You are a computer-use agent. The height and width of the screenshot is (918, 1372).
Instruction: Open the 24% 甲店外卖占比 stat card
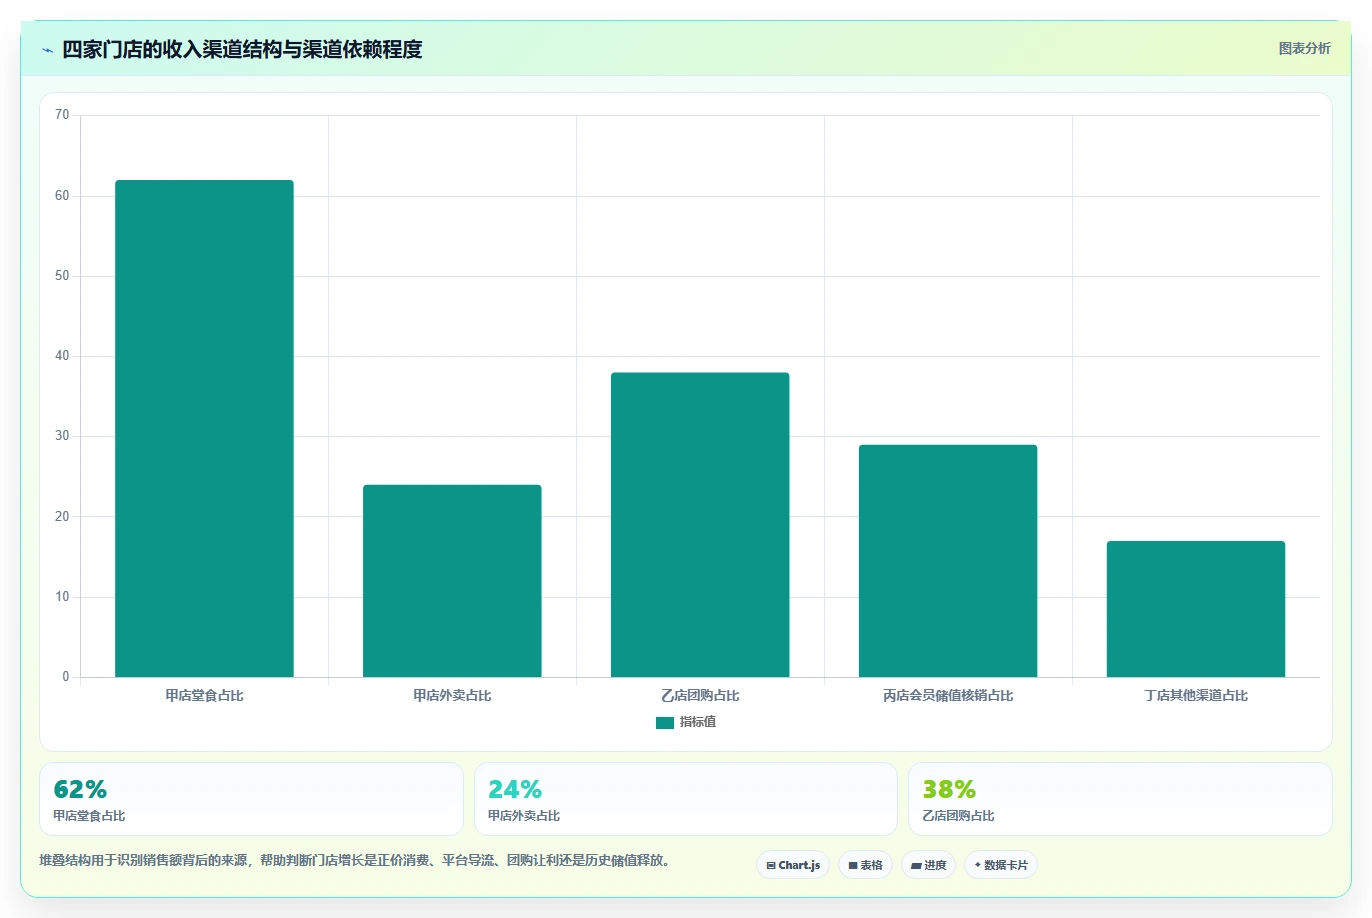click(686, 799)
